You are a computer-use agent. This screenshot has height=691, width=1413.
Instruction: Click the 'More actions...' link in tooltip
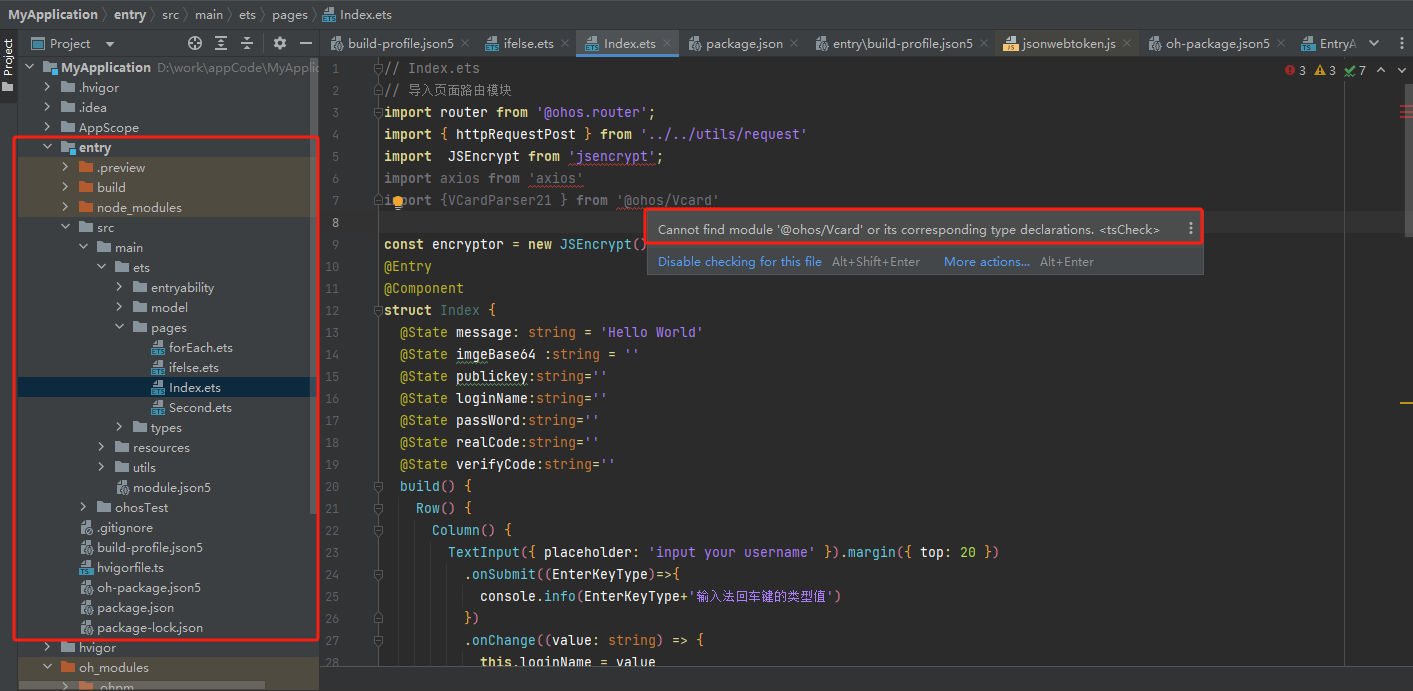click(x=987, y=261)
